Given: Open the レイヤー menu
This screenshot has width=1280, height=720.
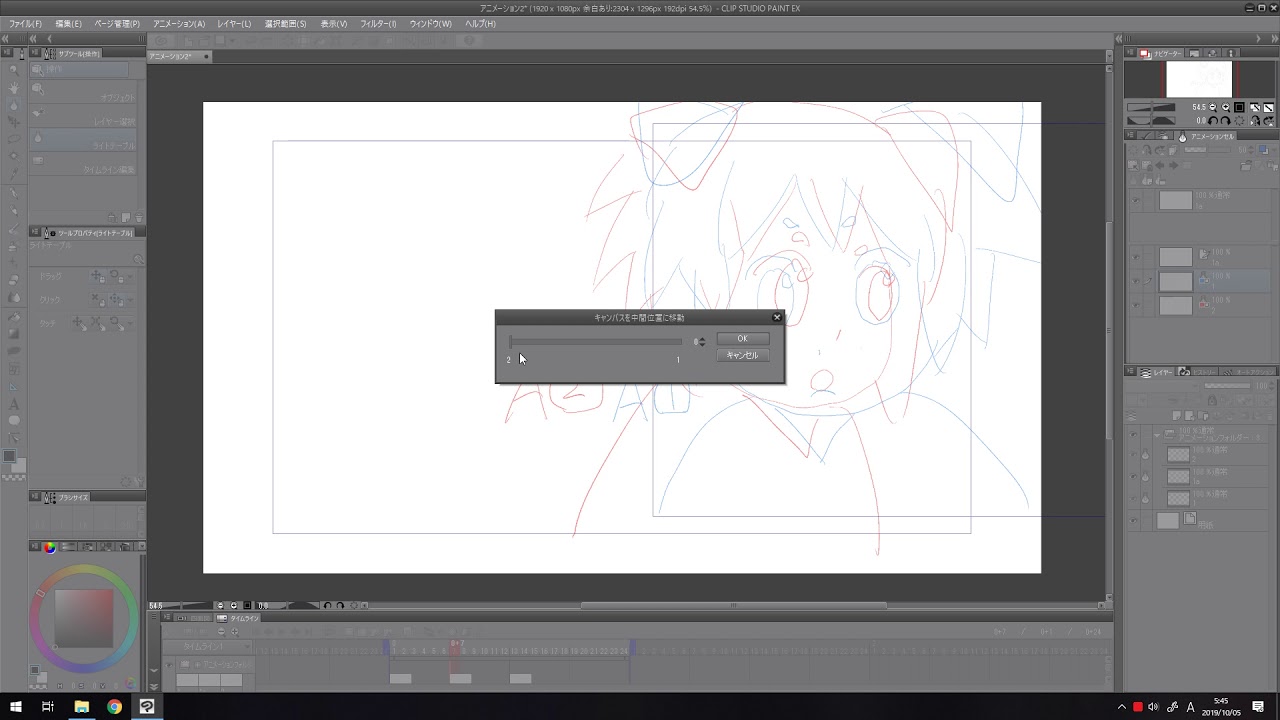Looking at the screenshot, I should tap(234, 23).
